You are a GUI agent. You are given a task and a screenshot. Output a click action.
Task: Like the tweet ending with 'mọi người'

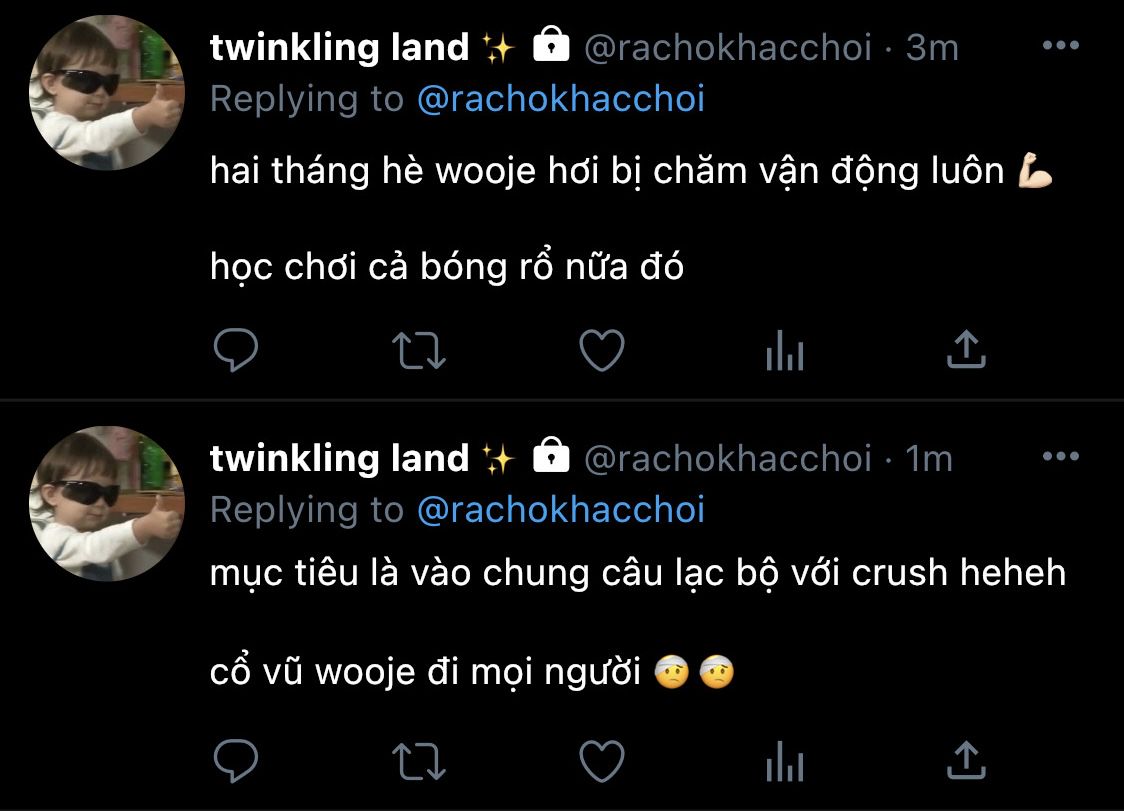point(601,761)
